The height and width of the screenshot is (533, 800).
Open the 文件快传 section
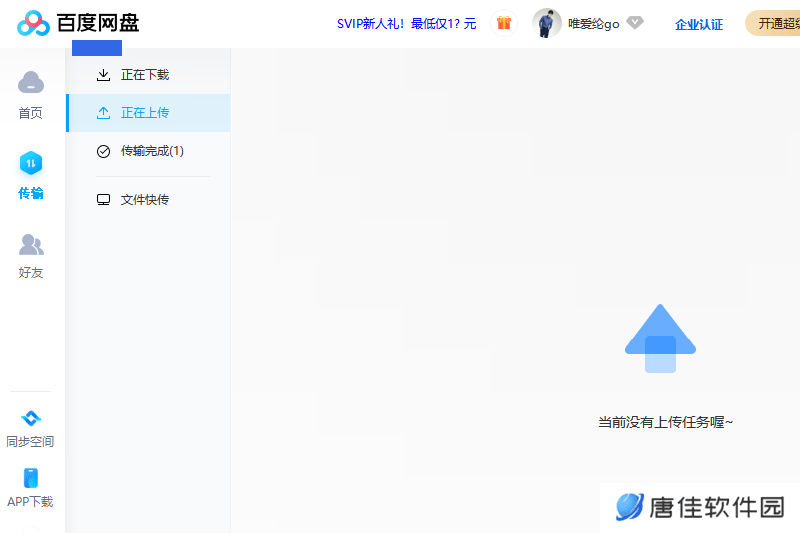(x=148, y=199)
